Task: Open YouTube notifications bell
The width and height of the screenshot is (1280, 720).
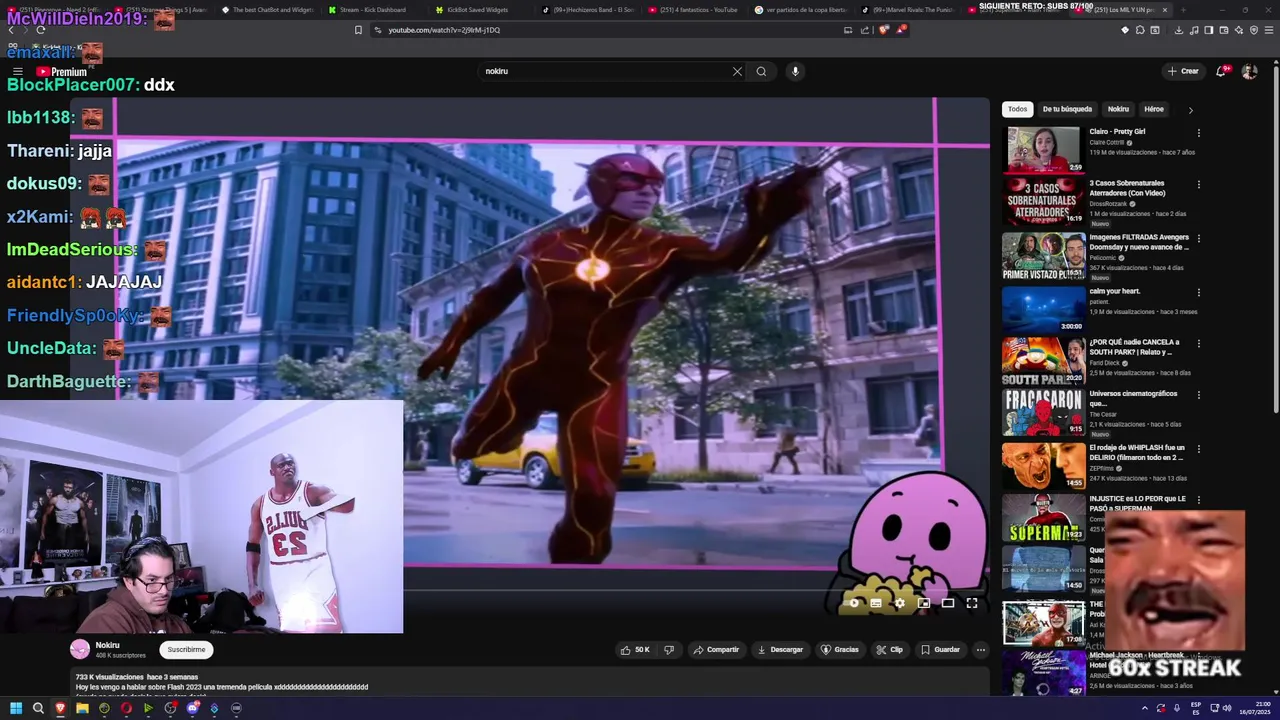Action: tap(1221, 71)
